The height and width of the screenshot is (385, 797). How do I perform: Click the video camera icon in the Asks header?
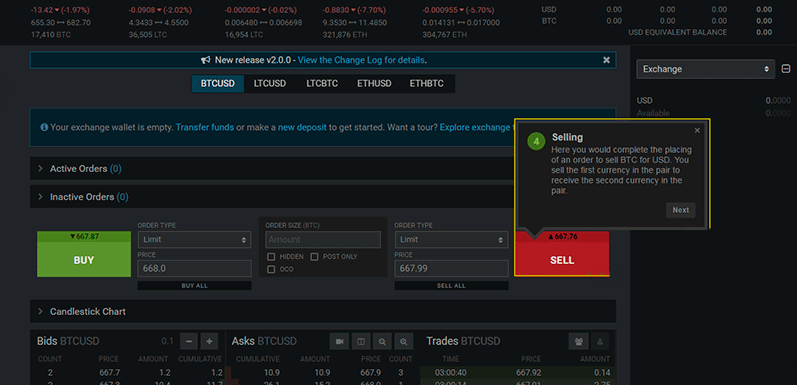tap(339, 341)
